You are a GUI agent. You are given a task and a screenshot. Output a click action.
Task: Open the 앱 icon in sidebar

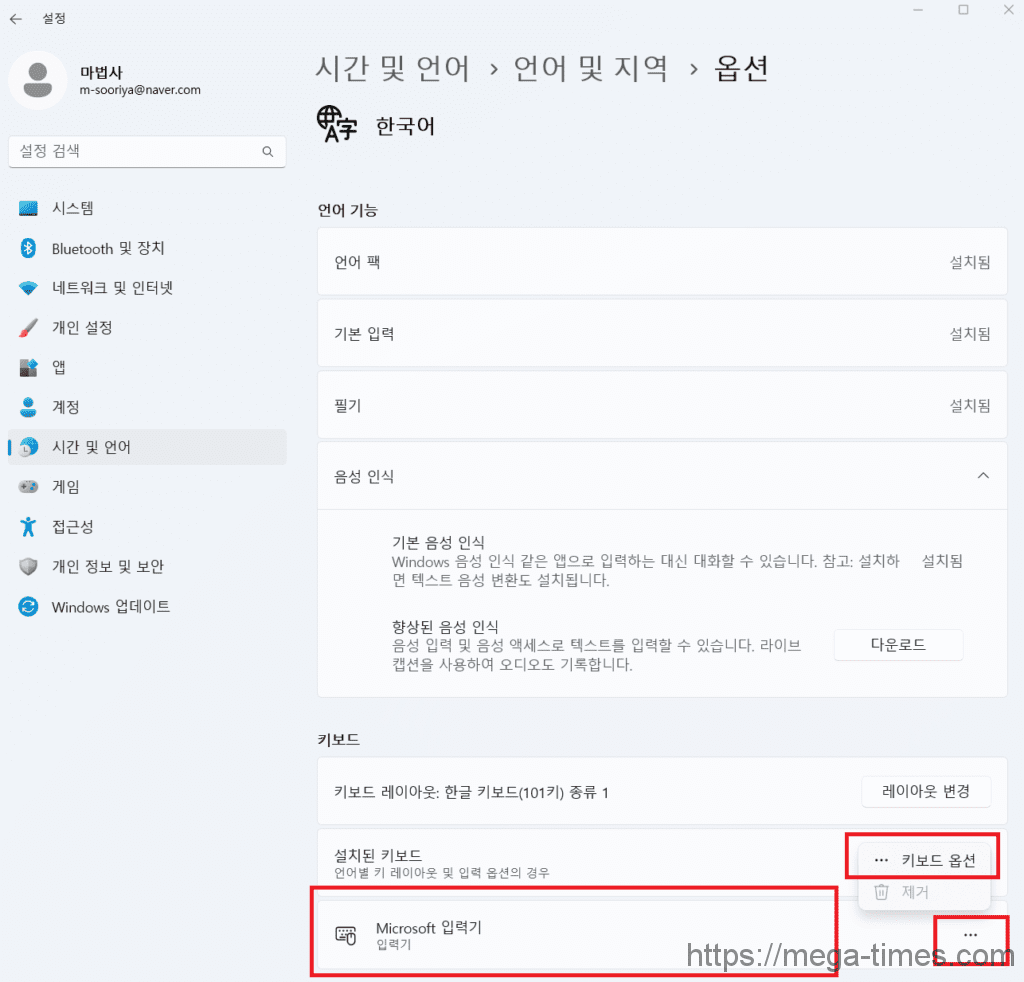[x=29, y=368]
